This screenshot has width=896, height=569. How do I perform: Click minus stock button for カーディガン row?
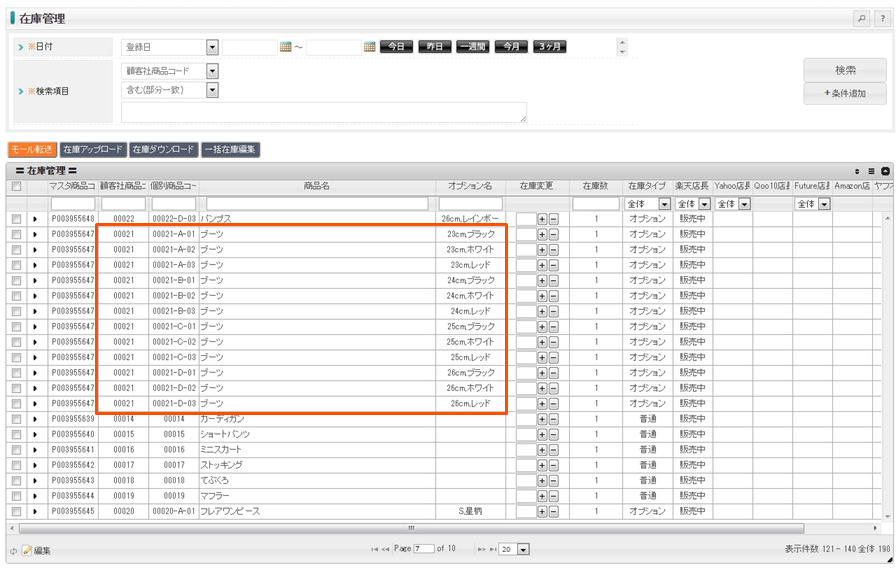[x=554, y=419]
